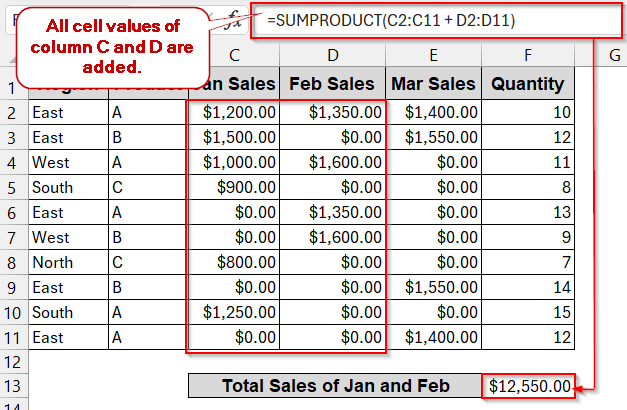This screenshot has height=410, width=627.
Task: Click row 13 header
Action: coord(13,386)
